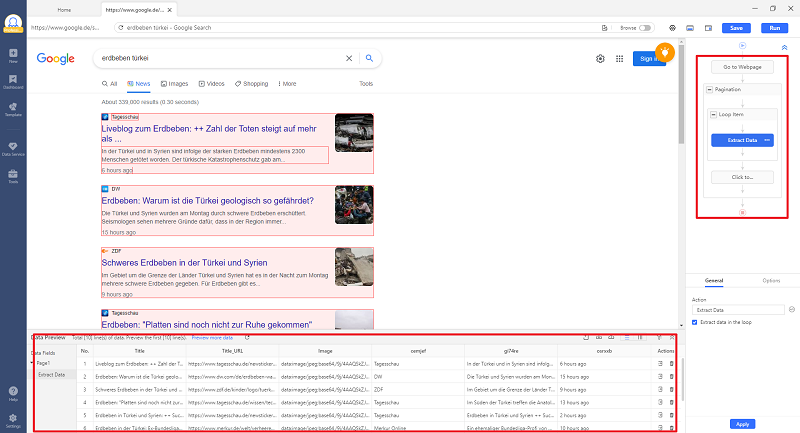The image size is (800, 433).
Task: Open the Extract Data node options menu
Action: pyautogui.click(x=767, y=140)
